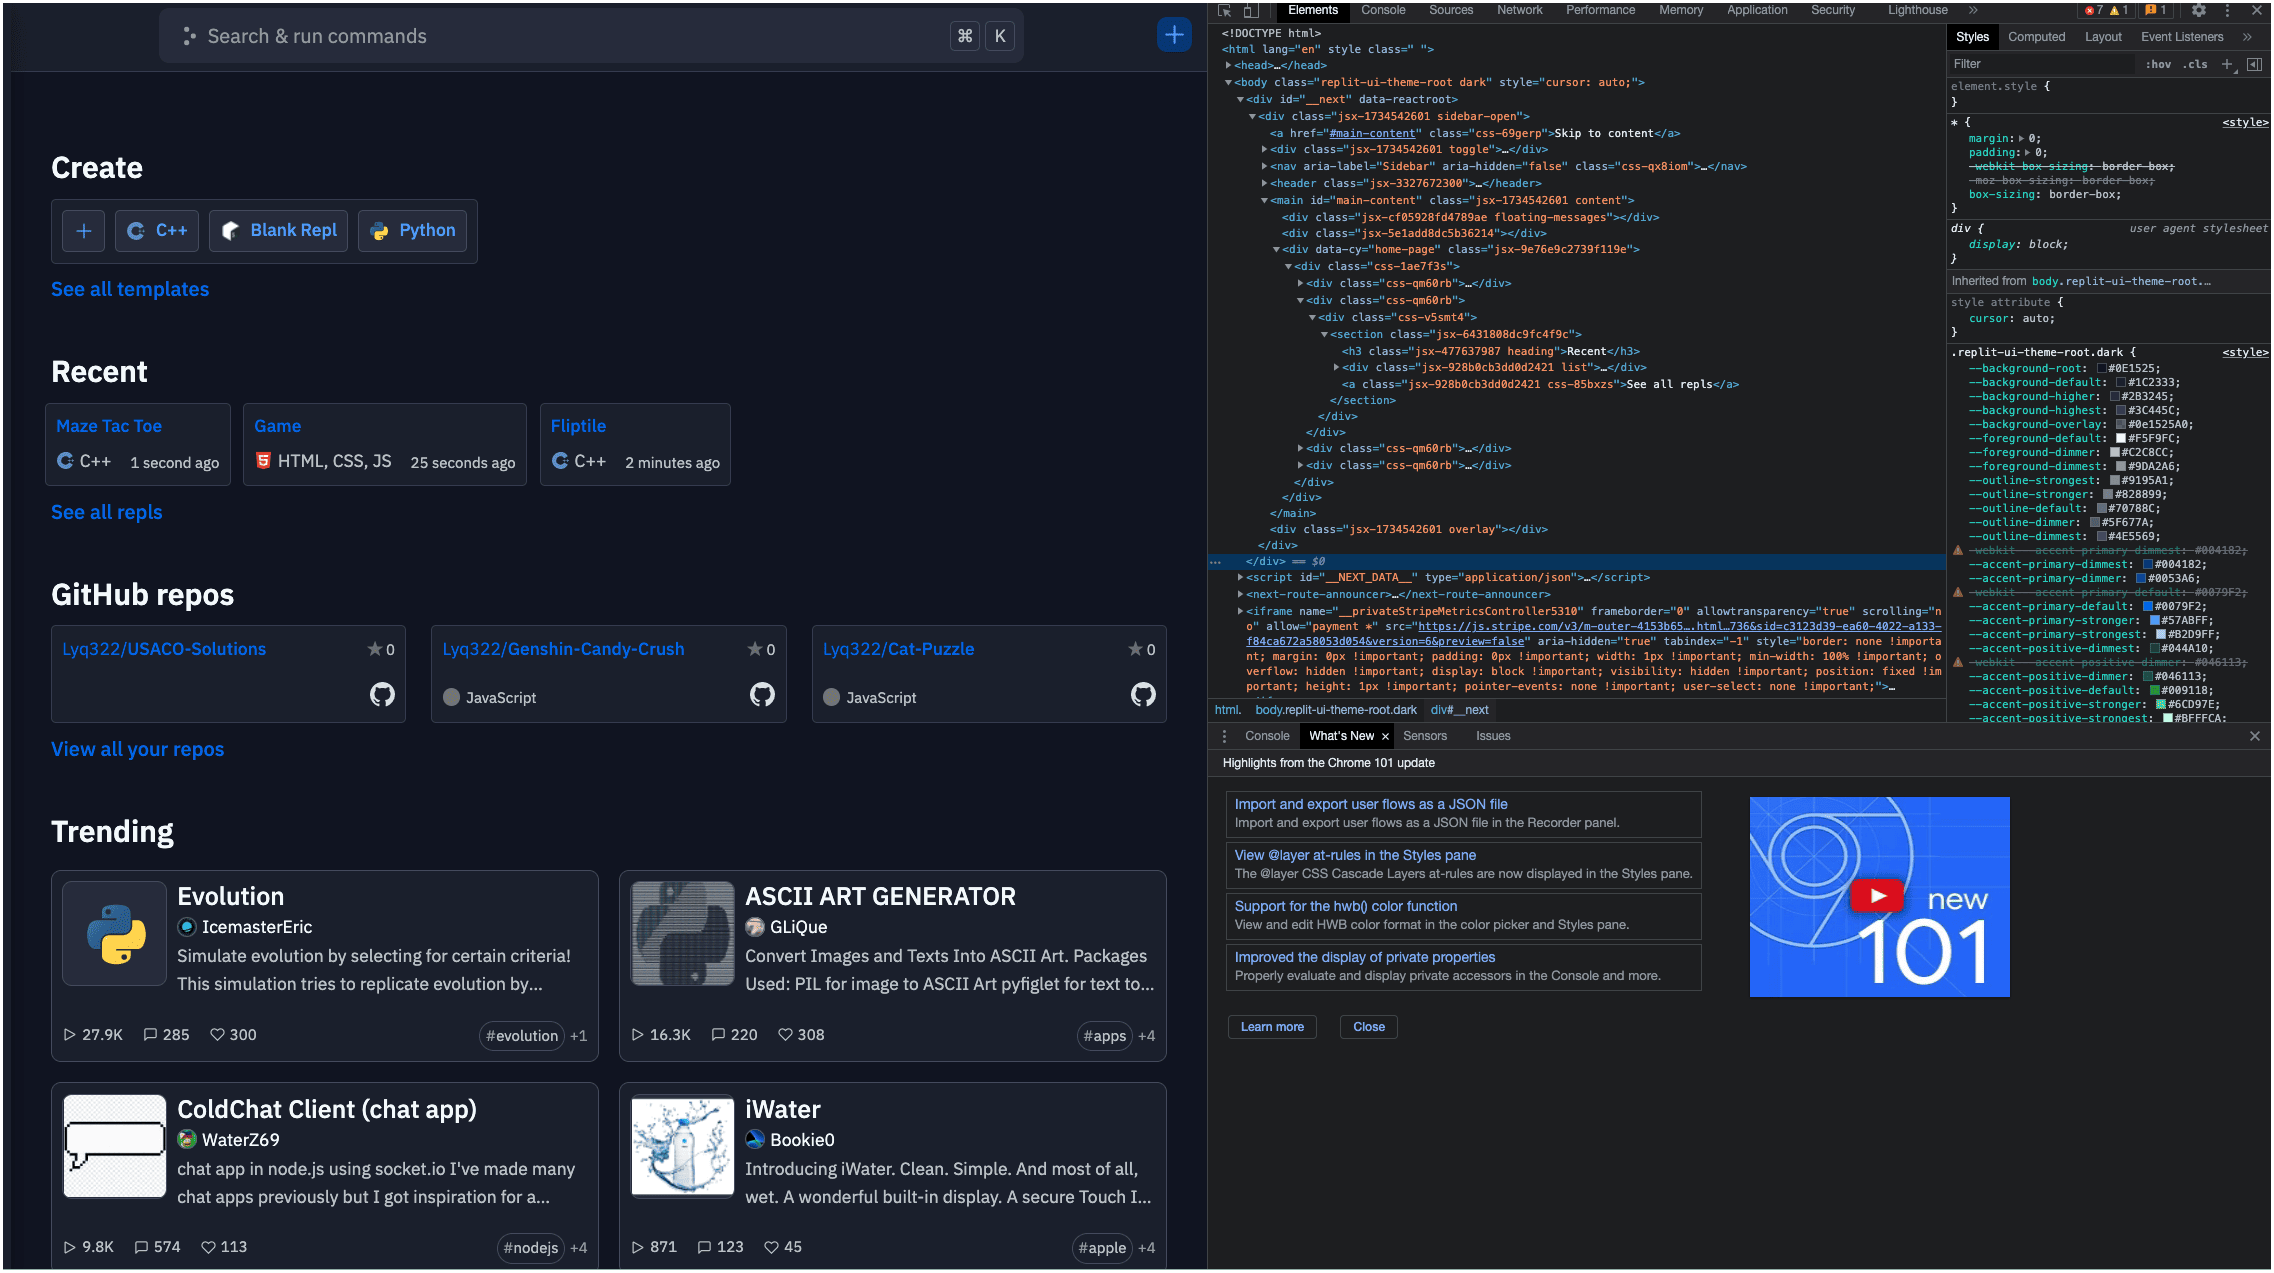Toggle .cls element classes panel
This screenshot has width=2274, height=1273.
2195,64
